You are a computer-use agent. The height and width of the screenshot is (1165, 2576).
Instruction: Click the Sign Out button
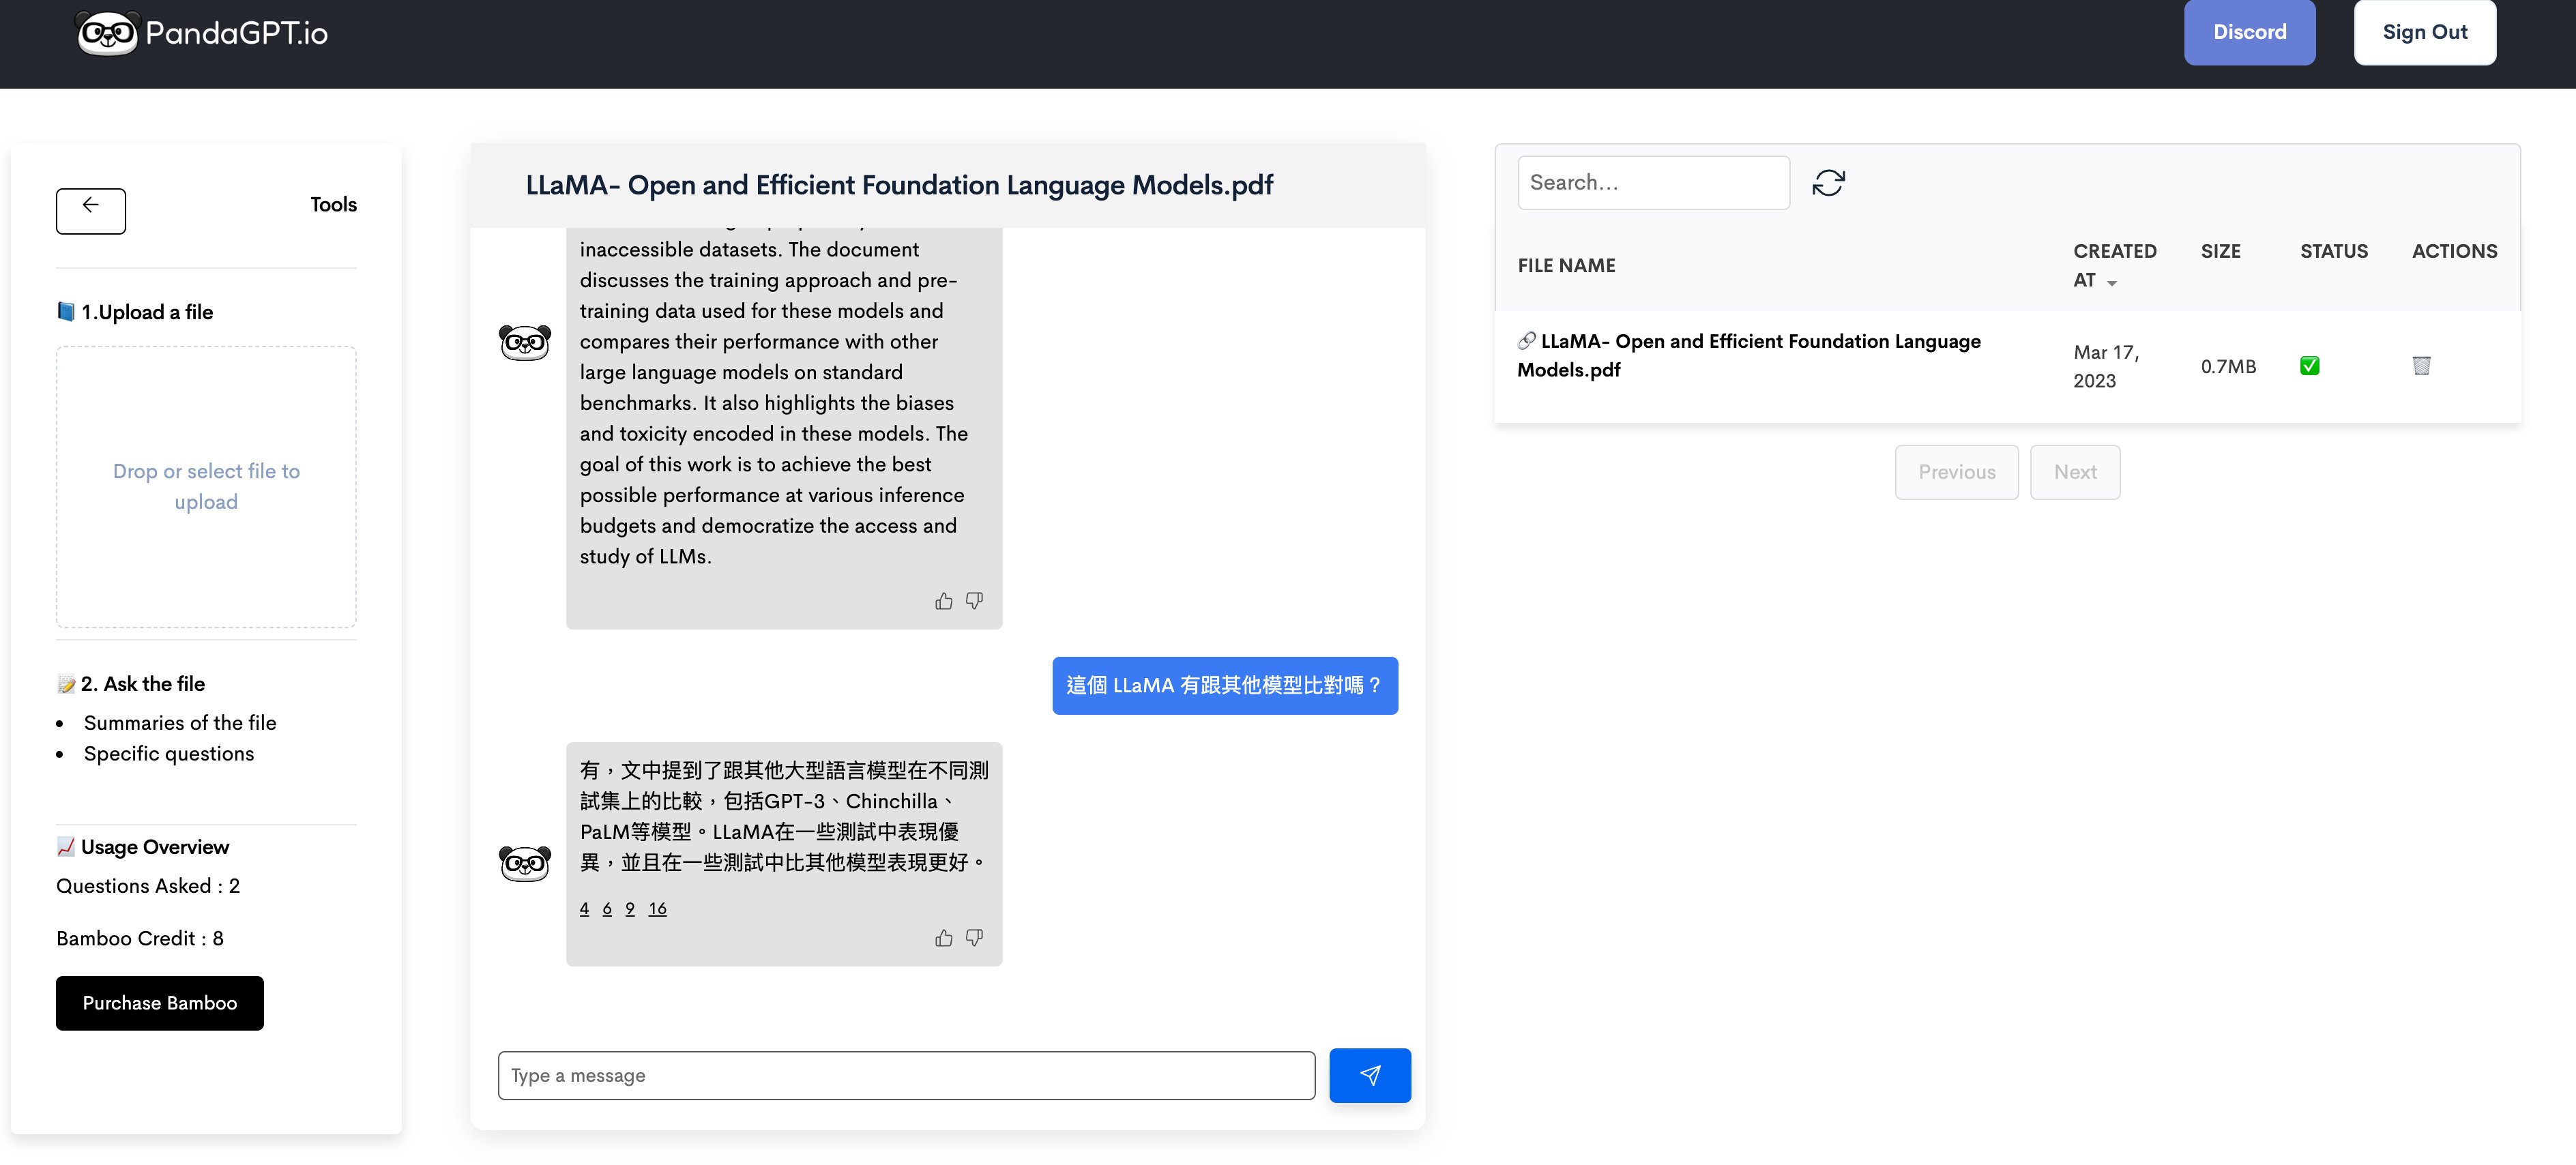click(x=2424, y=32)
